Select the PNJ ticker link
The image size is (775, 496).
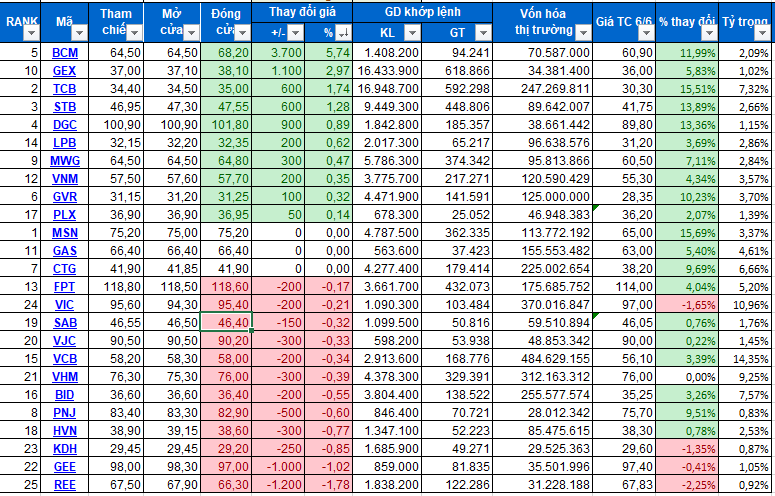click(65, 413)
